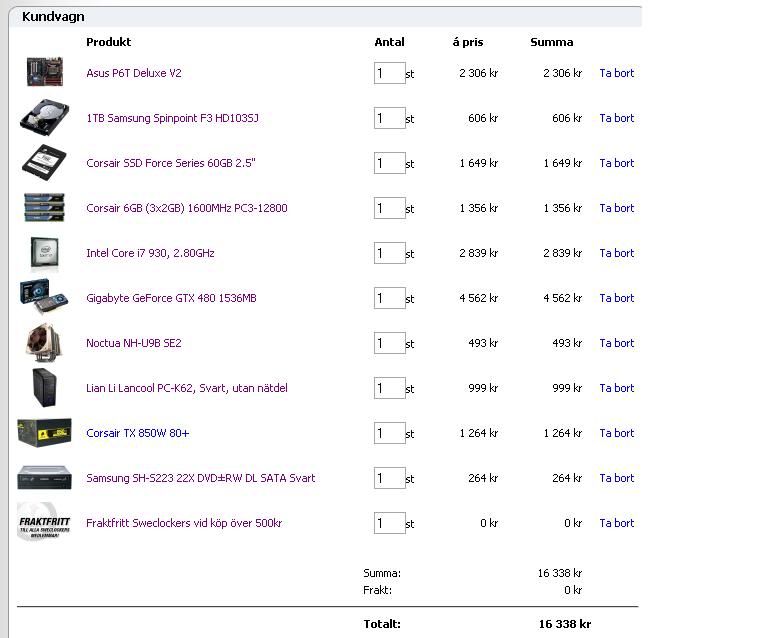Open the Intel Core i7 930 product link
Image resolution: width=778 pixels, height=638 pixels.
pos(150,253)
